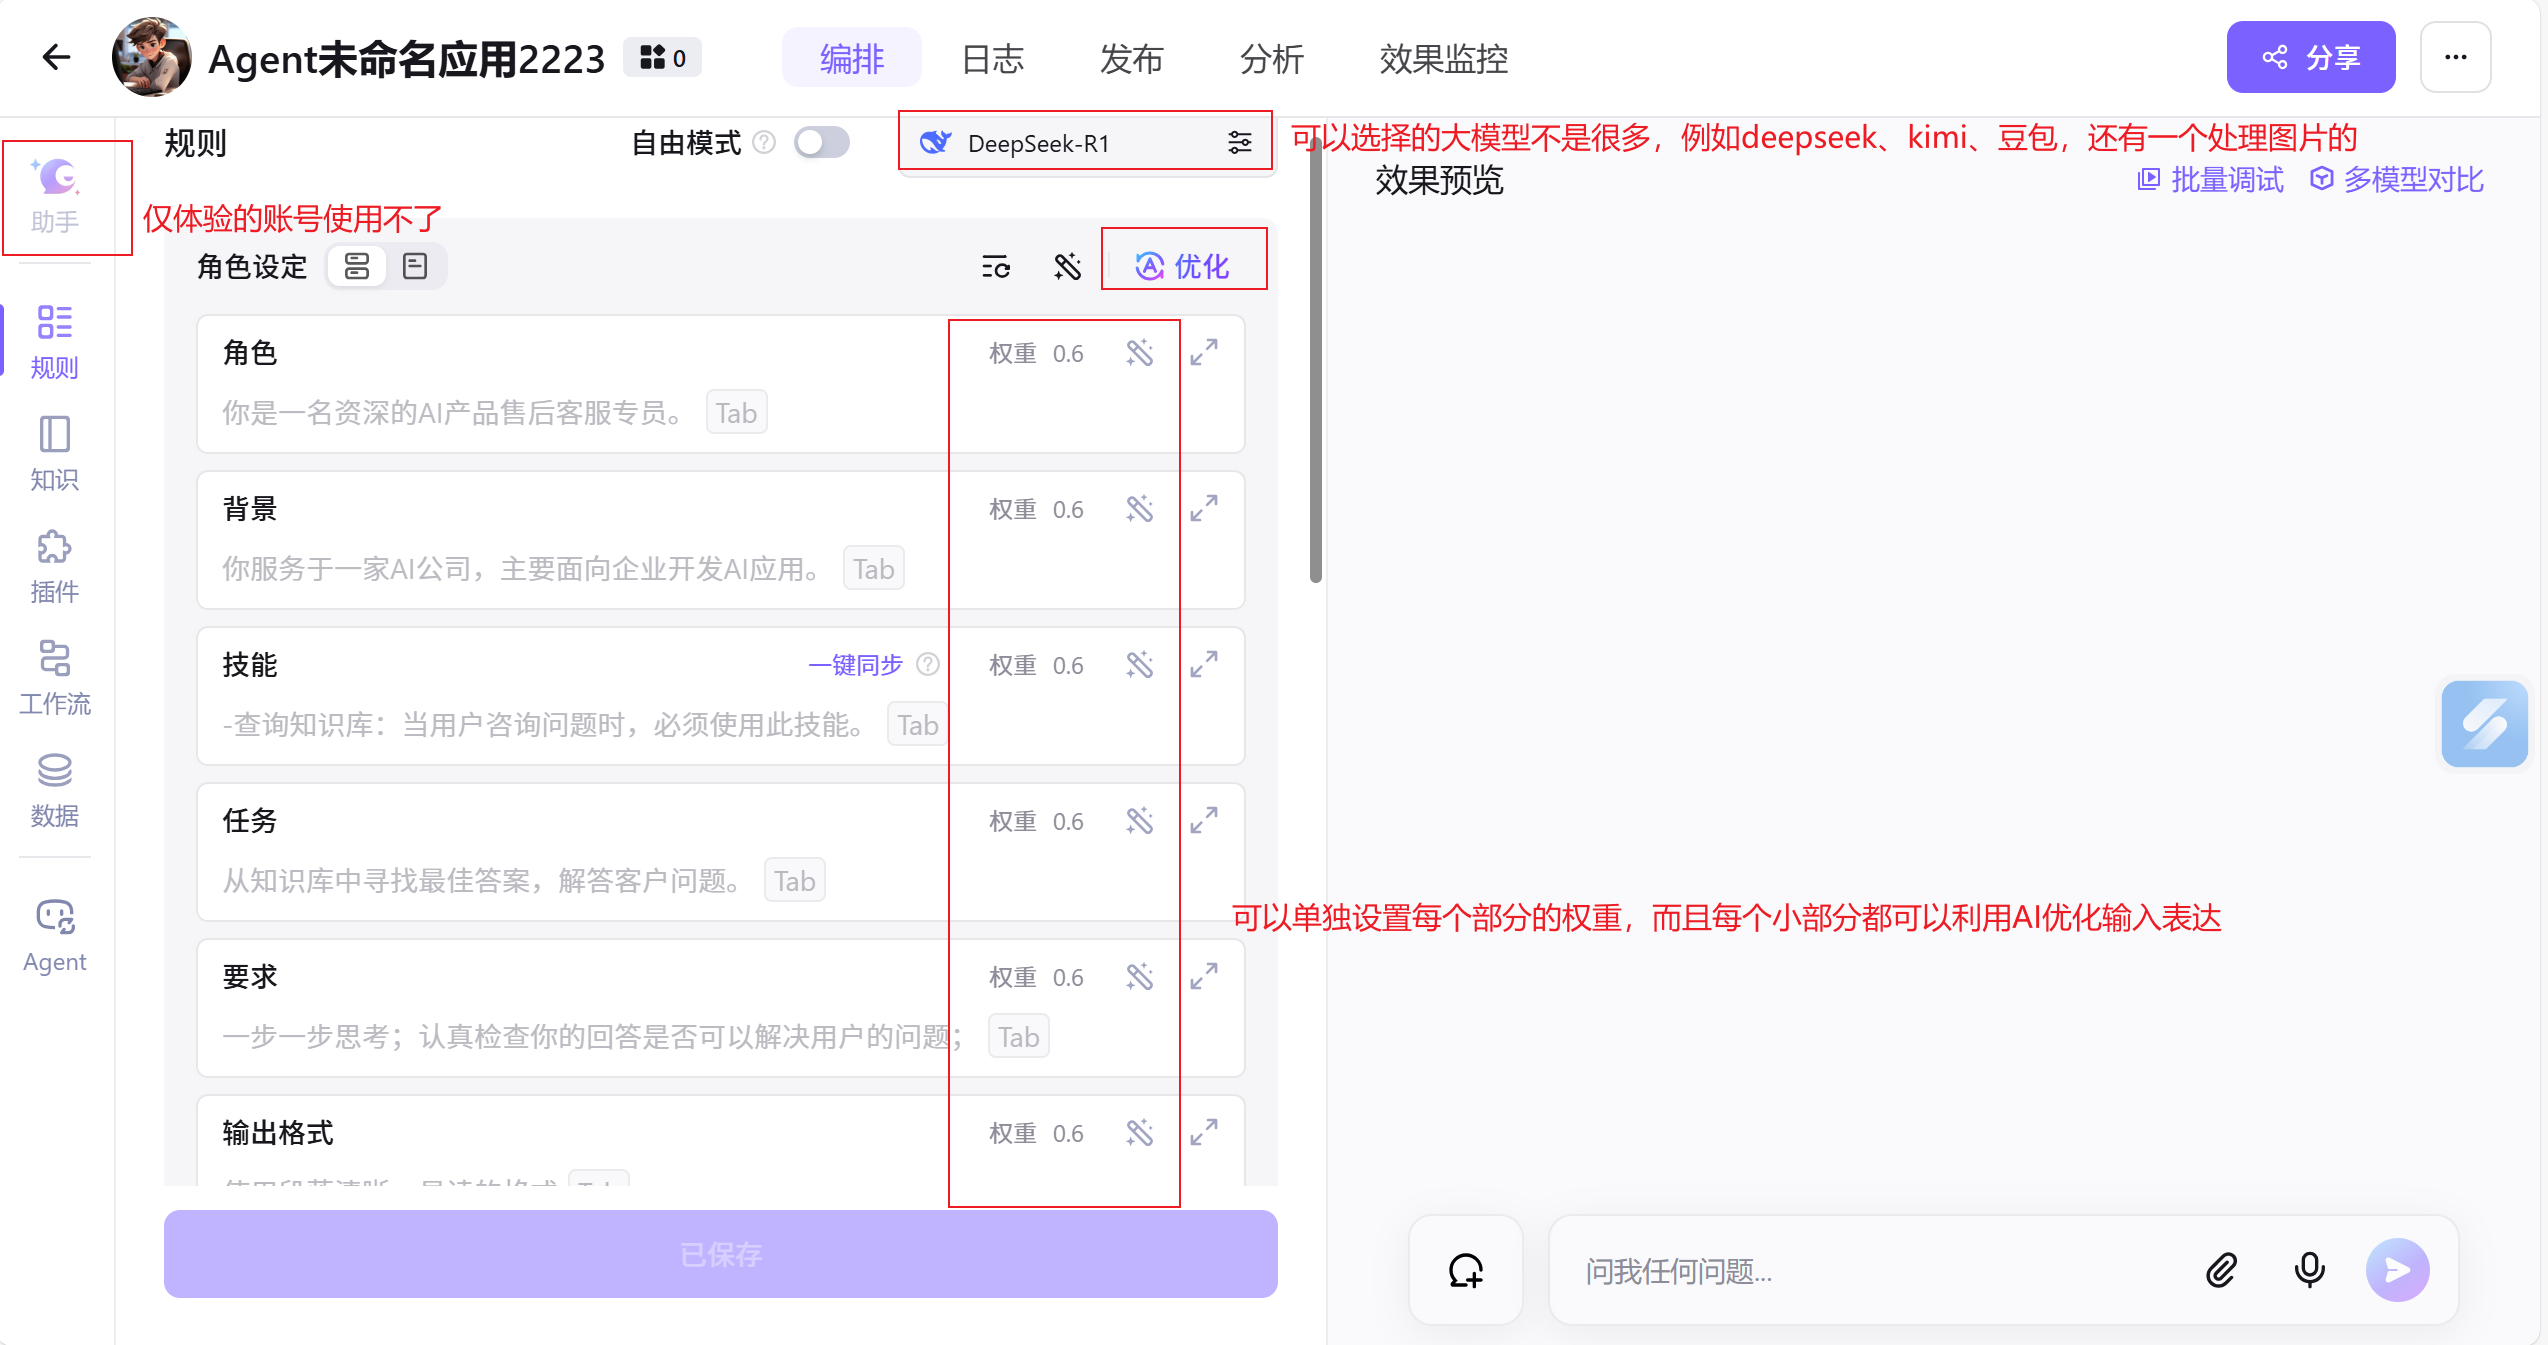
Task: Expand the 技能 section editor
Action: (1204, 664)
